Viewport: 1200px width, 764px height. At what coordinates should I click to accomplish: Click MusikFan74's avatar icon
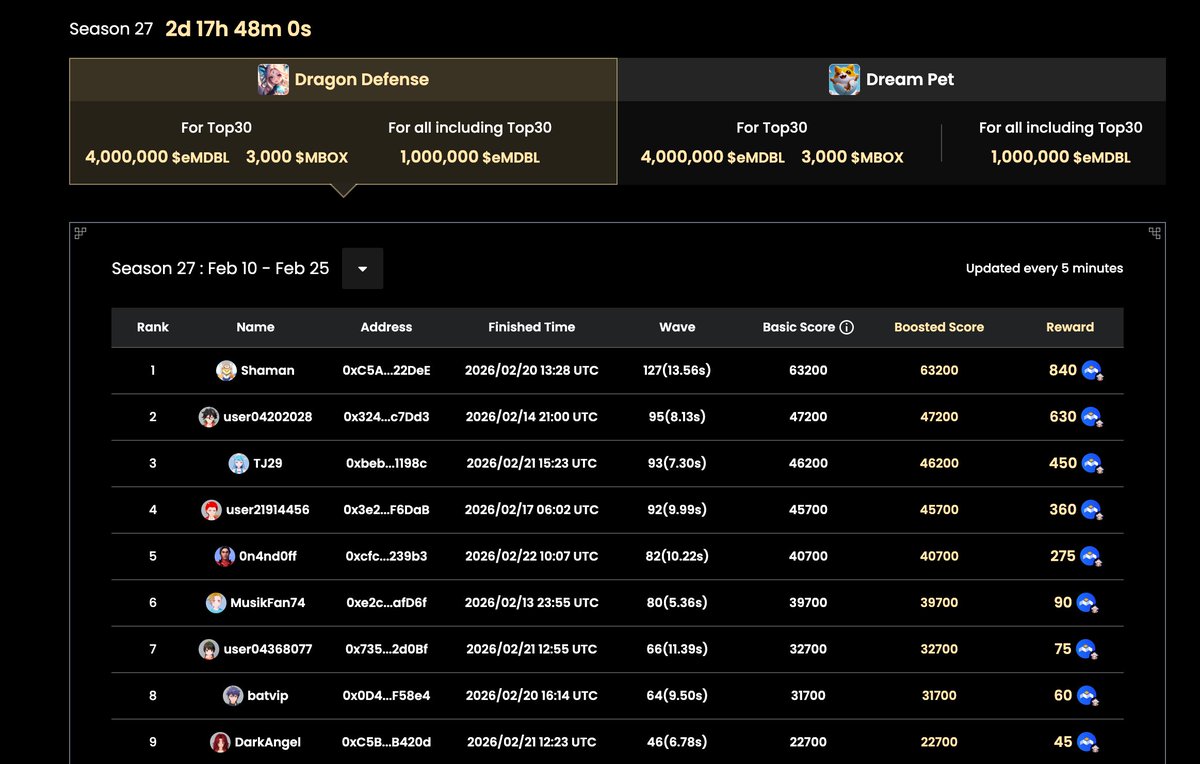pos(216,603)
